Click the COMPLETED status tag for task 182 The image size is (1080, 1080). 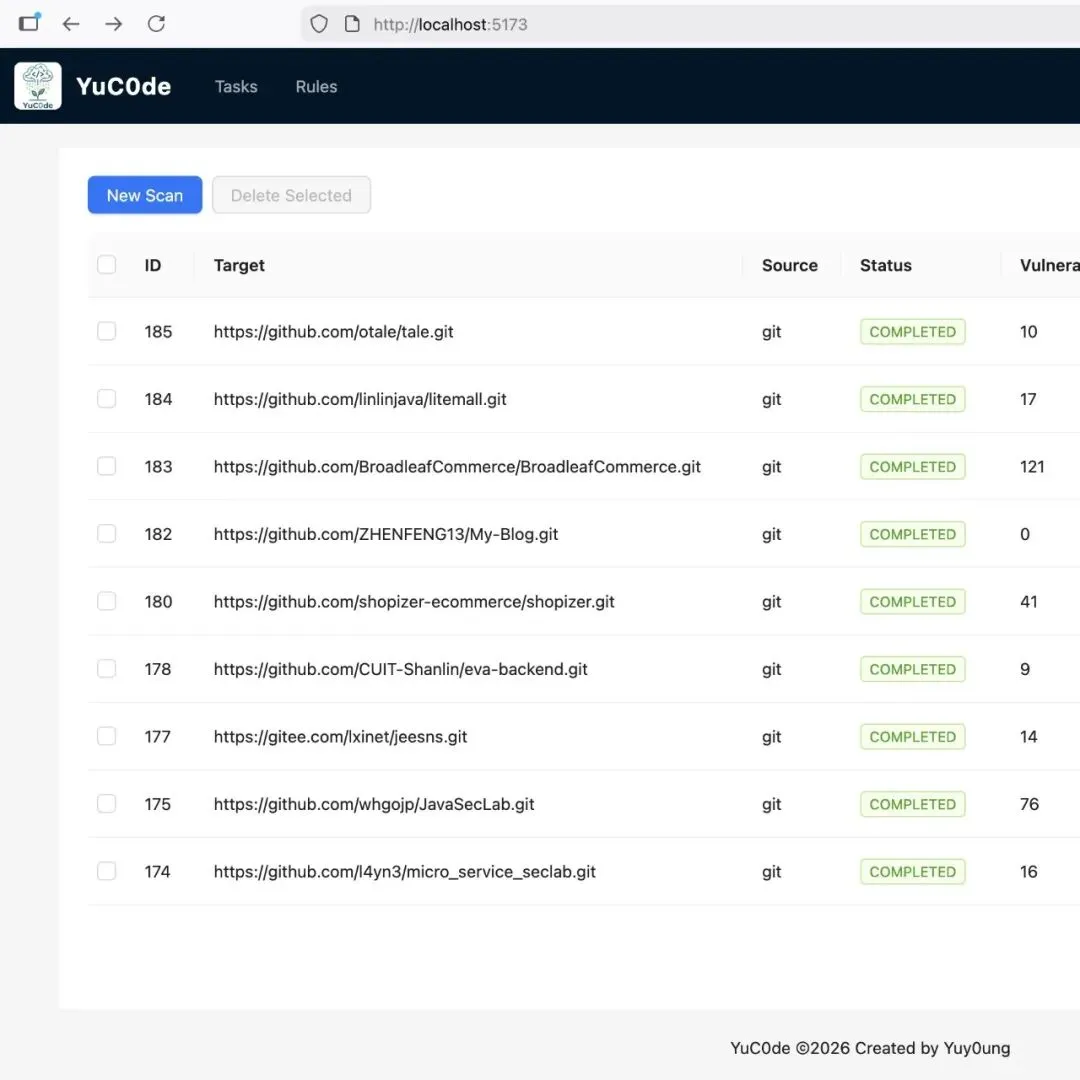pos(912,534)
